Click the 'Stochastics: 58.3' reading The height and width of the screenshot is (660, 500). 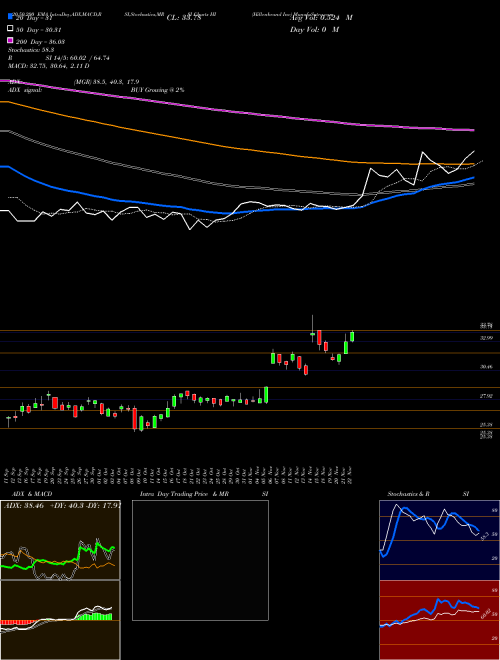(31, 50)
